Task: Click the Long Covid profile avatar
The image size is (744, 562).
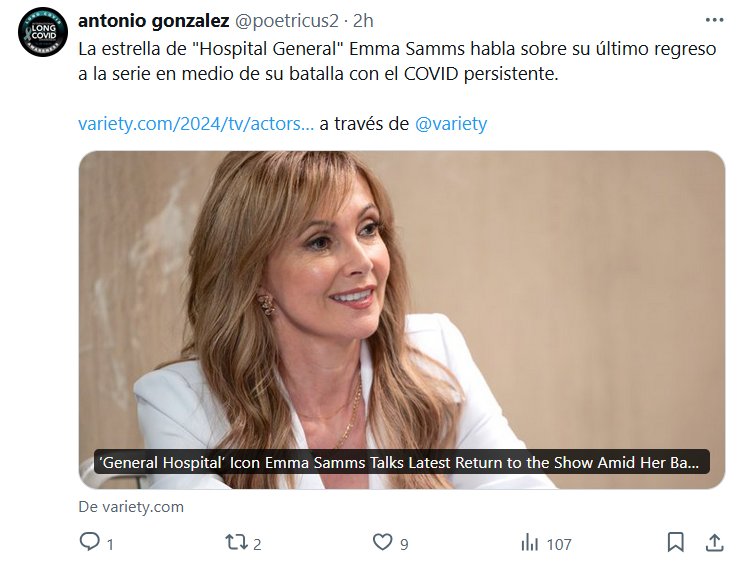Action: (43, 32)
